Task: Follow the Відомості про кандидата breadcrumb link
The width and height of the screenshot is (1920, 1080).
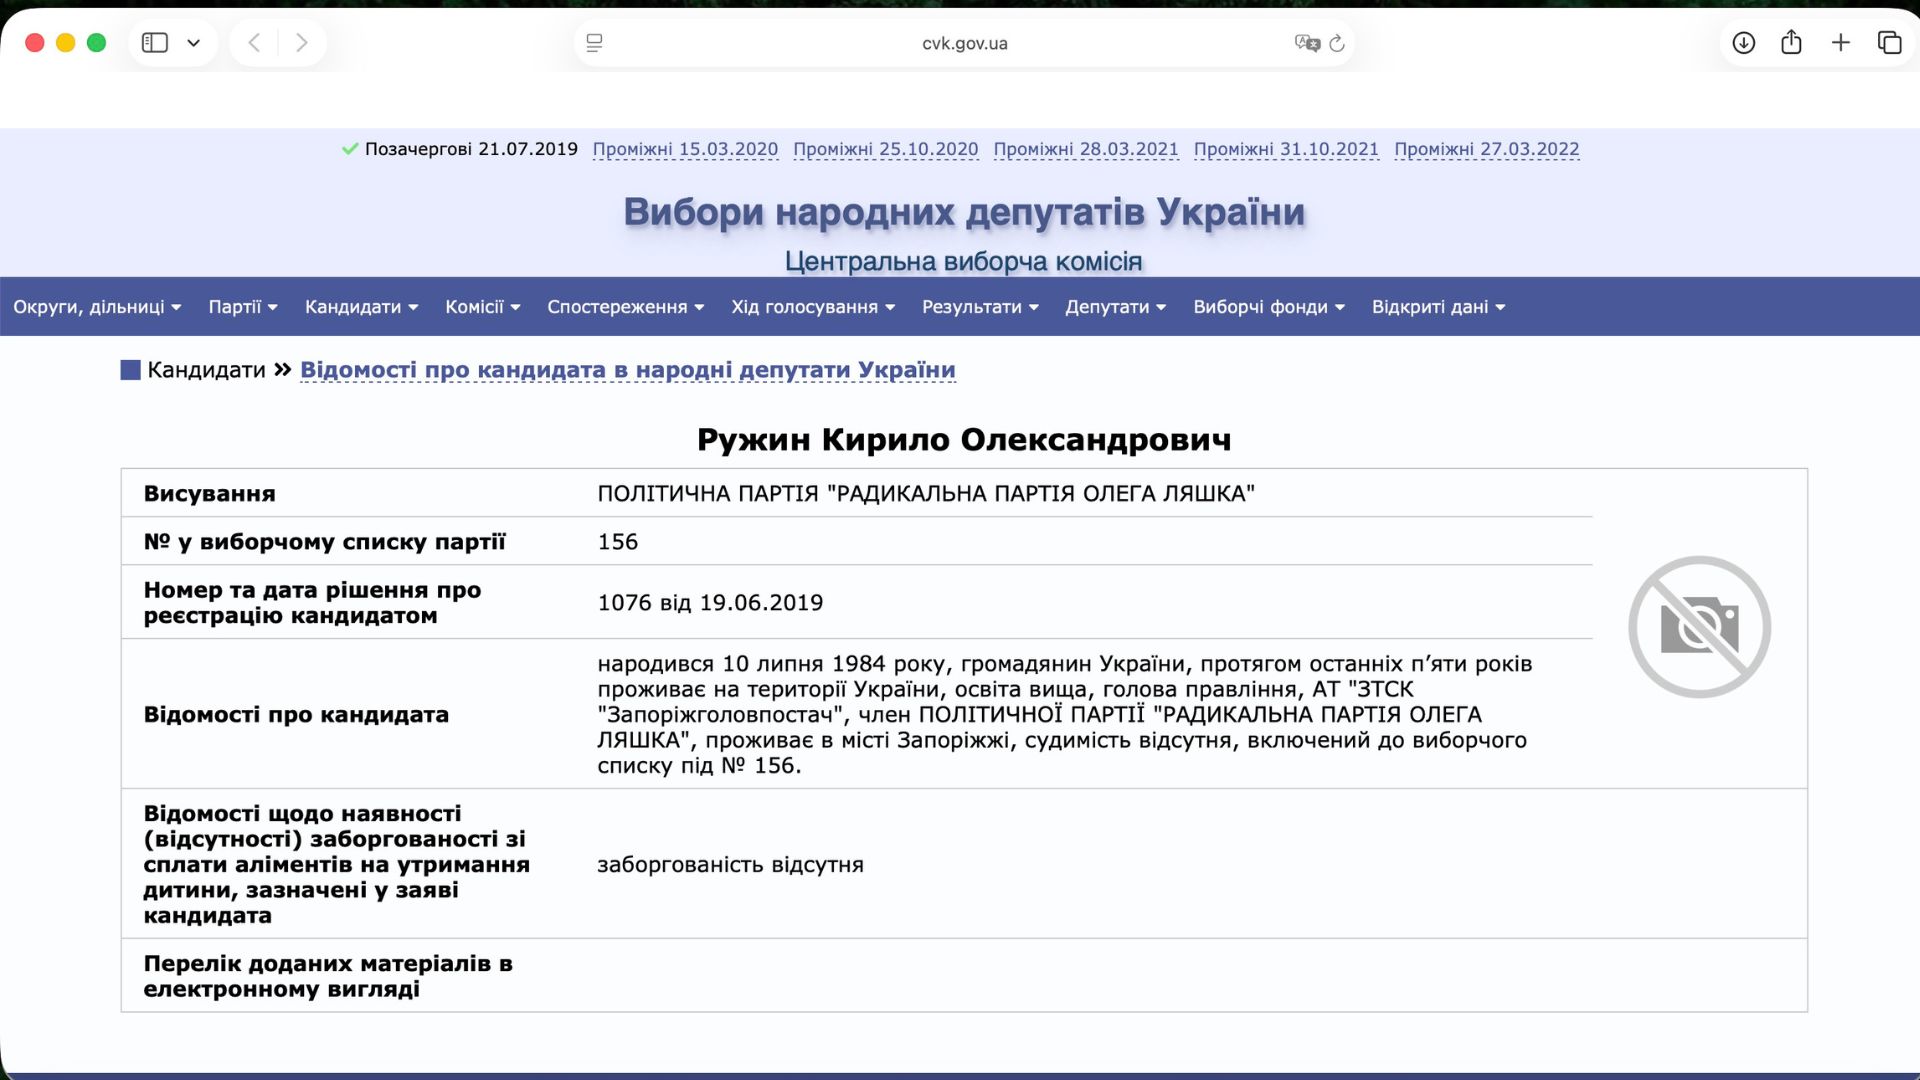Action: click(629, 369)
